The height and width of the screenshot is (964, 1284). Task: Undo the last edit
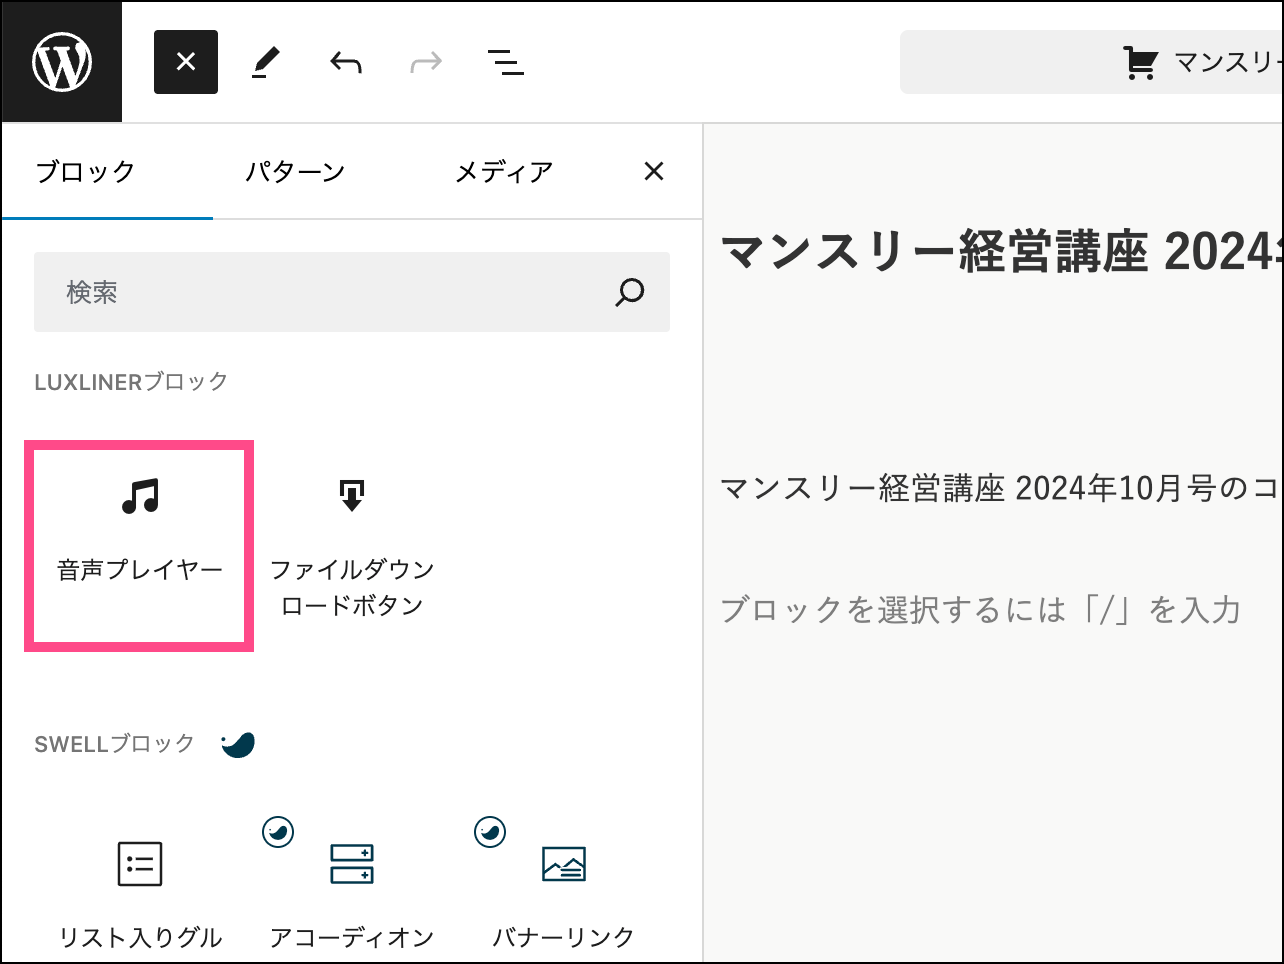[x=346, y=63]
